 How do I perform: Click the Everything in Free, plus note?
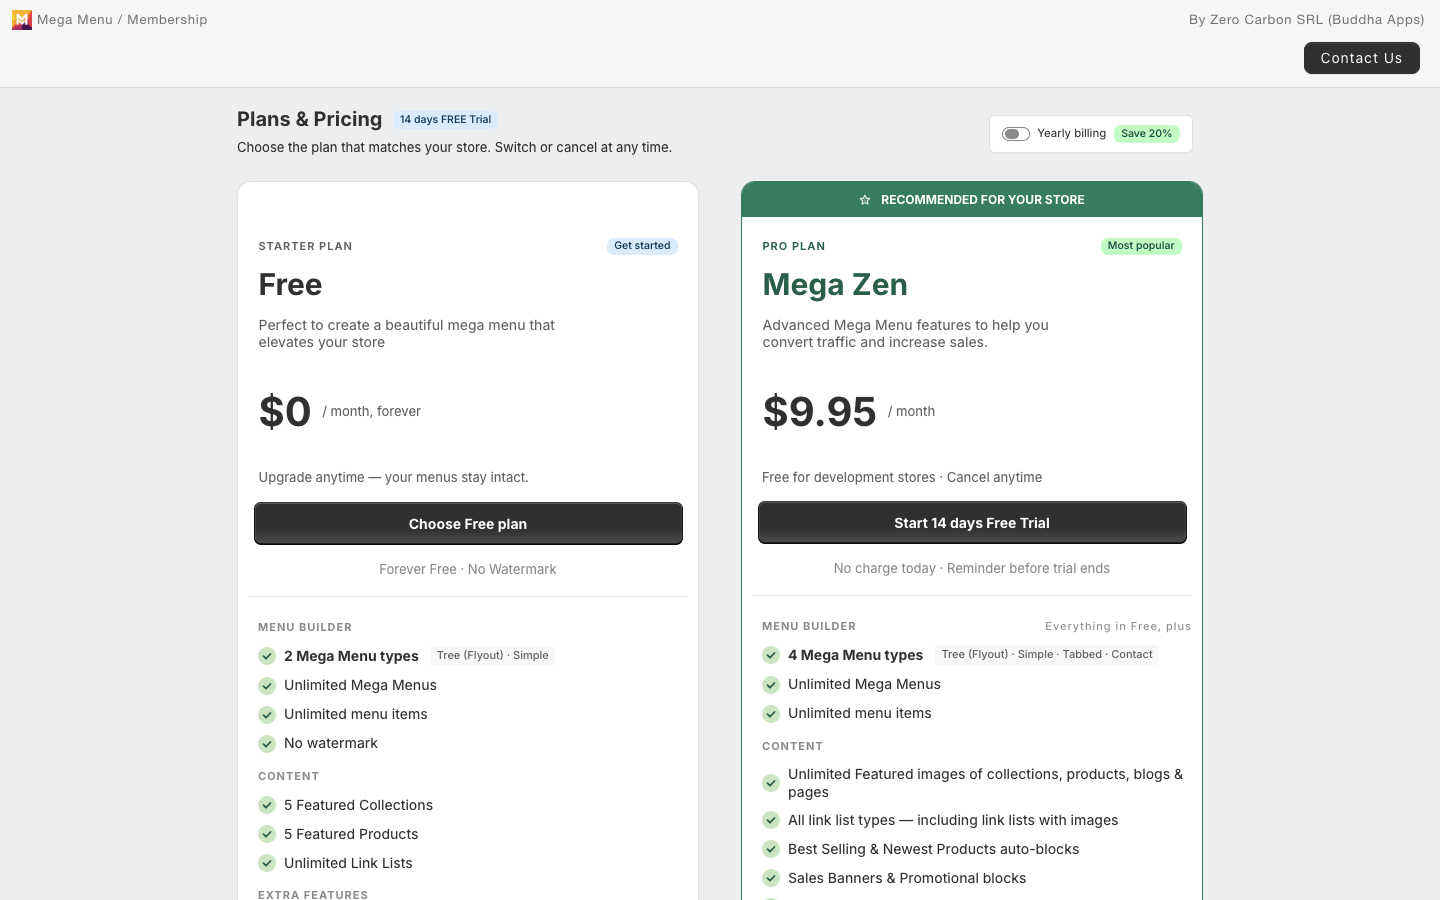(1118, 627)
